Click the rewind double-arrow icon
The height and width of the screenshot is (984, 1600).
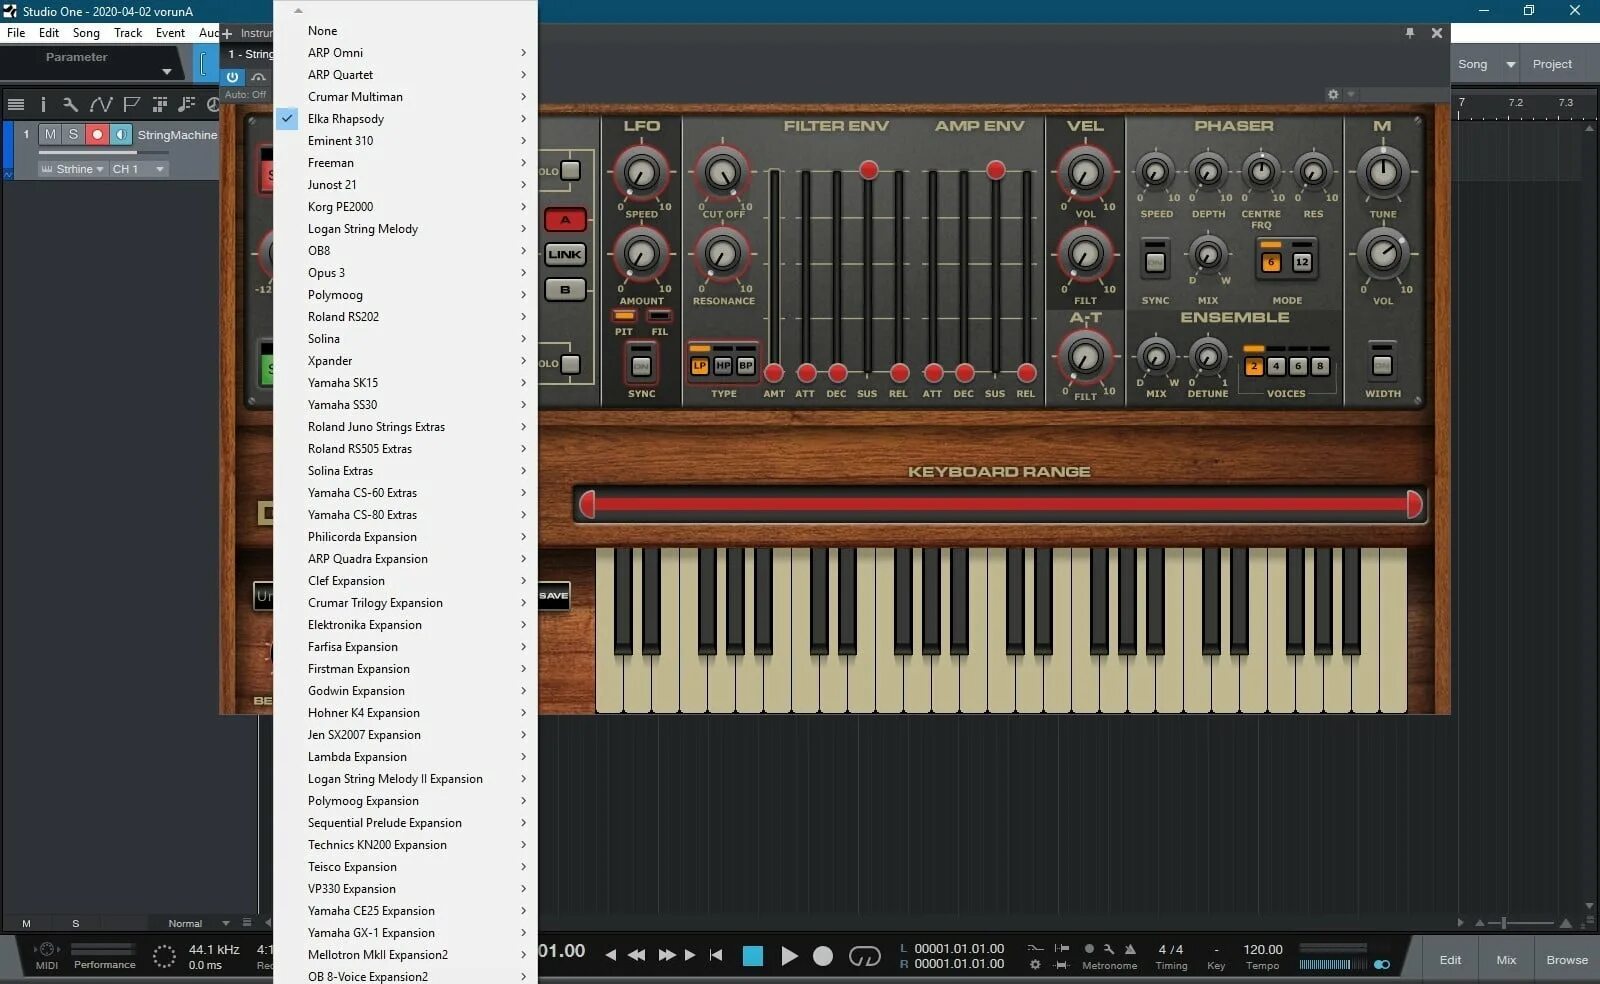pos(637,955)
